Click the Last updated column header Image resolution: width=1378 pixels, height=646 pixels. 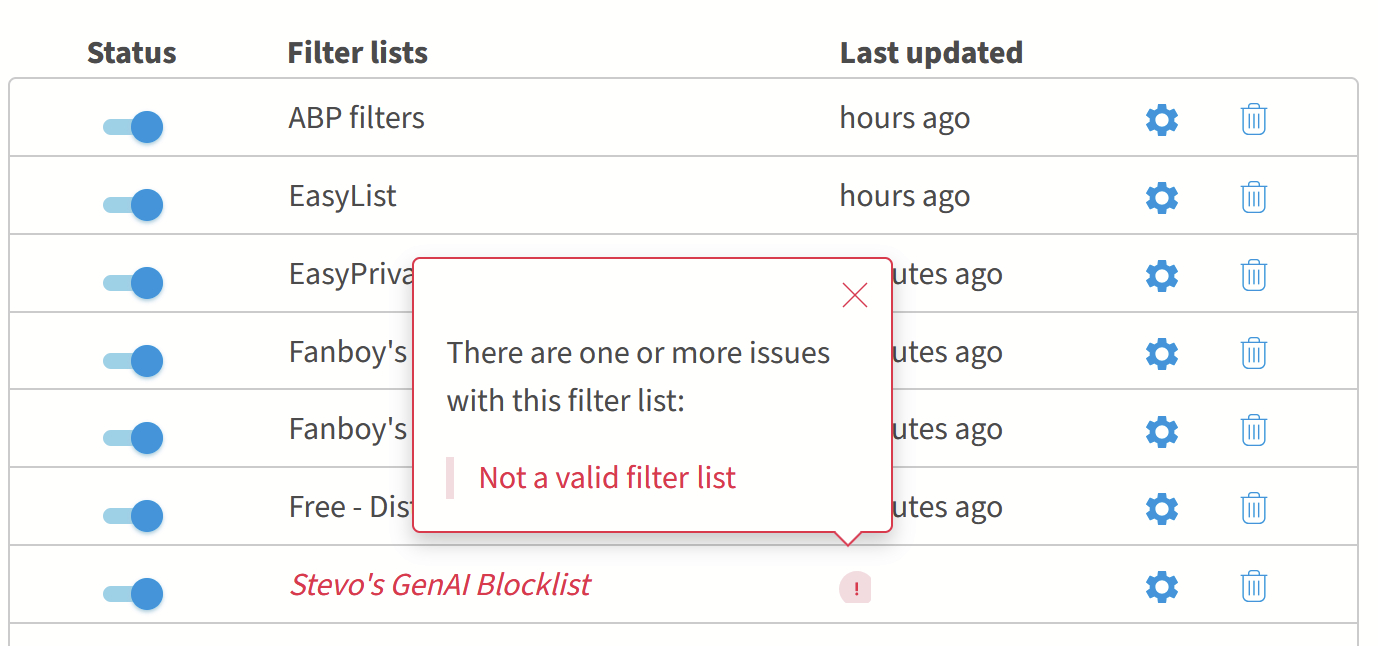pos(931,53)
